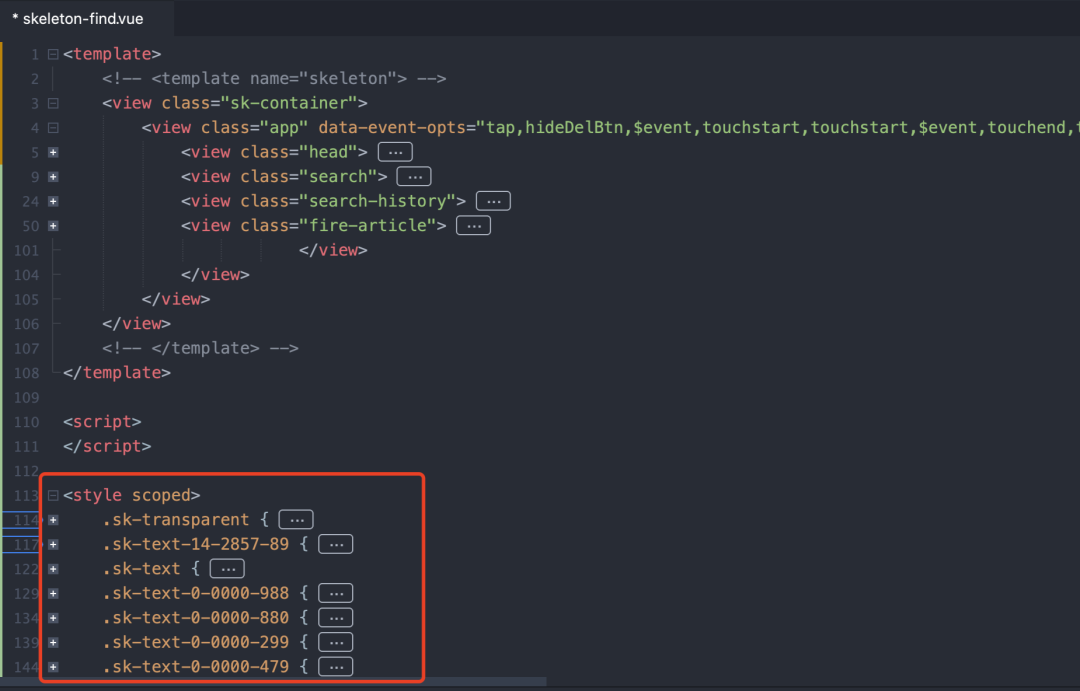1080x691 pixels.
Task: Open the folded ellipsis after fire-article
Action: coord(473,226)
